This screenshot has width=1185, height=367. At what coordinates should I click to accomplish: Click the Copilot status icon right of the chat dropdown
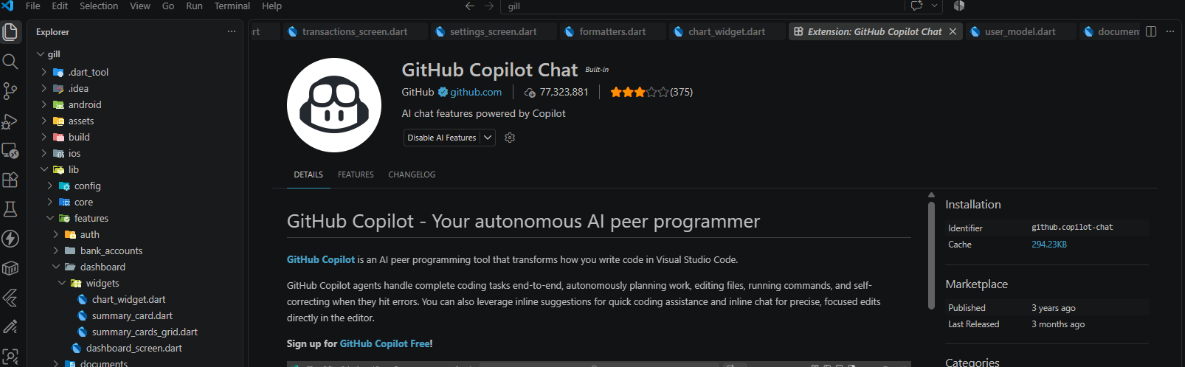coord(960,6)
